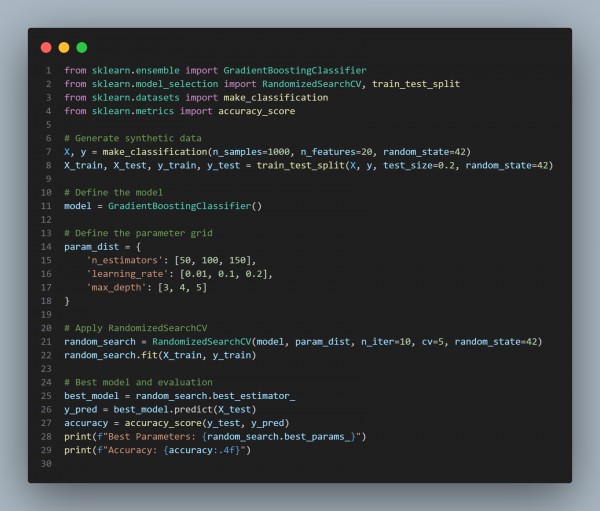This screenshot has width=600, height=511.
Task: Click line number 14 in the gutter
Action: 46,247
